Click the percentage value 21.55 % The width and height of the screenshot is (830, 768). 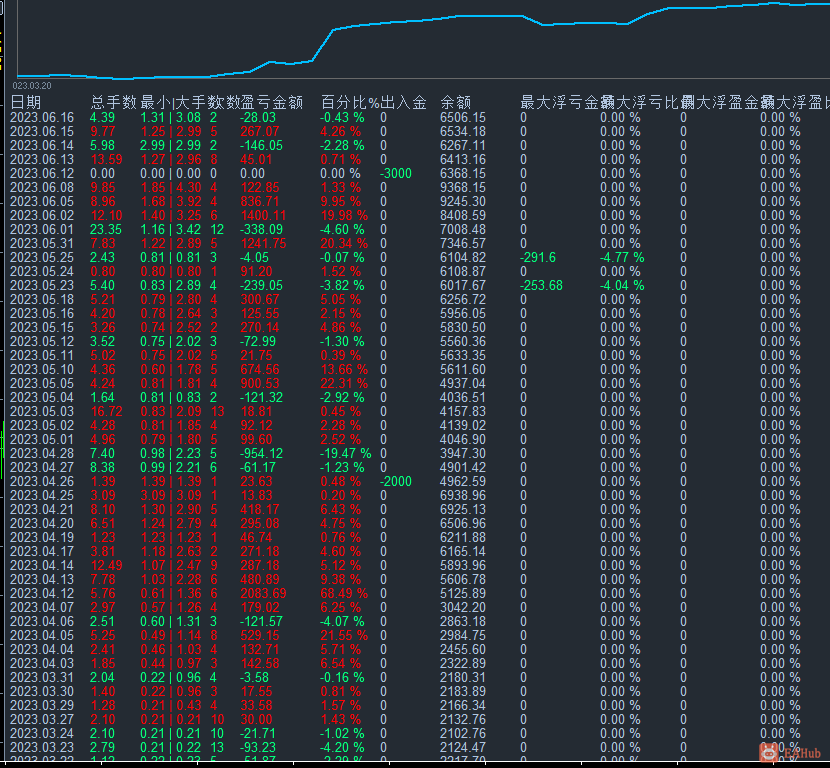click(344, 635)
